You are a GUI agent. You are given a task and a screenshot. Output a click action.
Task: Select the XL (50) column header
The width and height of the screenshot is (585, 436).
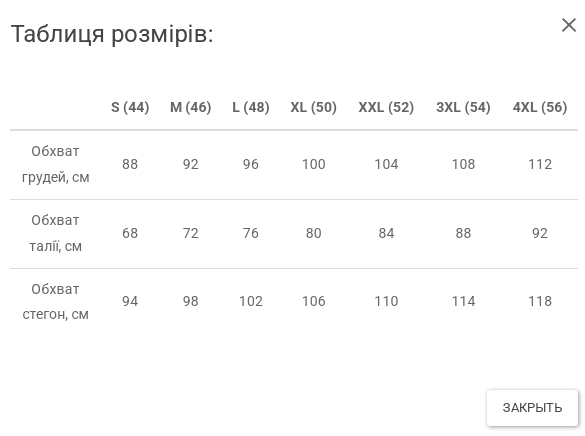[313, 107]
